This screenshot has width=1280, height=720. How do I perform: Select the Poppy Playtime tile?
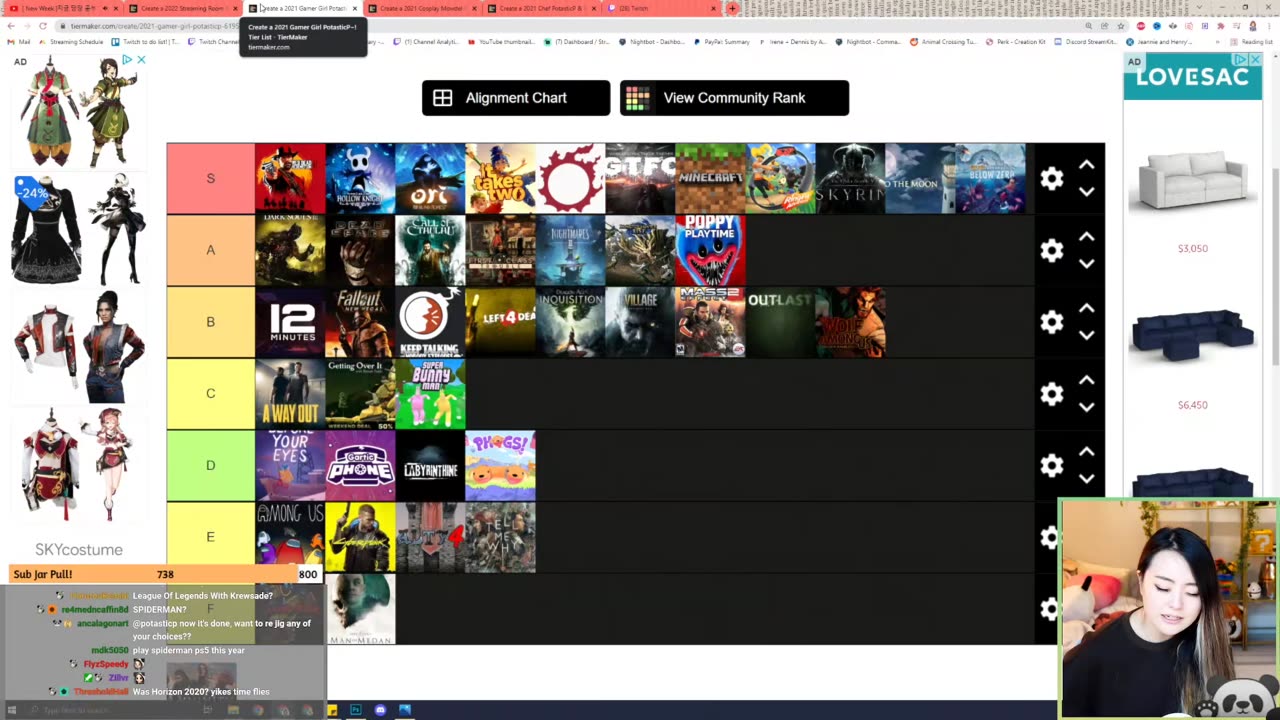pos(710,250)
